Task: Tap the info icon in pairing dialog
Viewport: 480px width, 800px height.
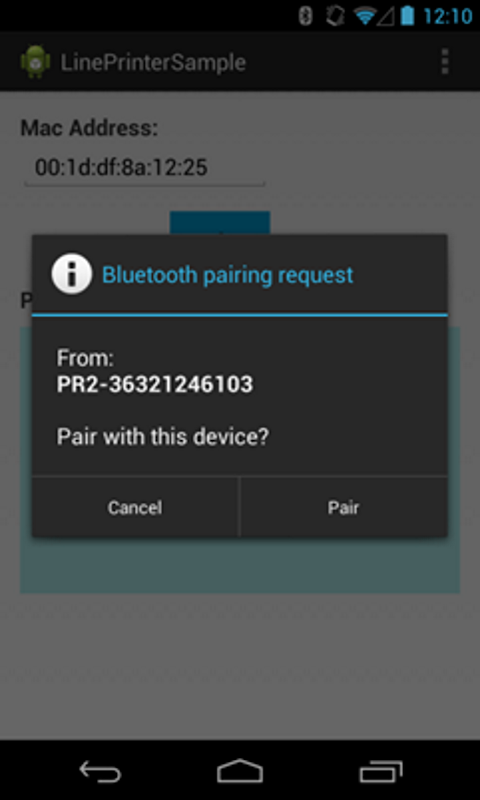Action: pos(71,274)
